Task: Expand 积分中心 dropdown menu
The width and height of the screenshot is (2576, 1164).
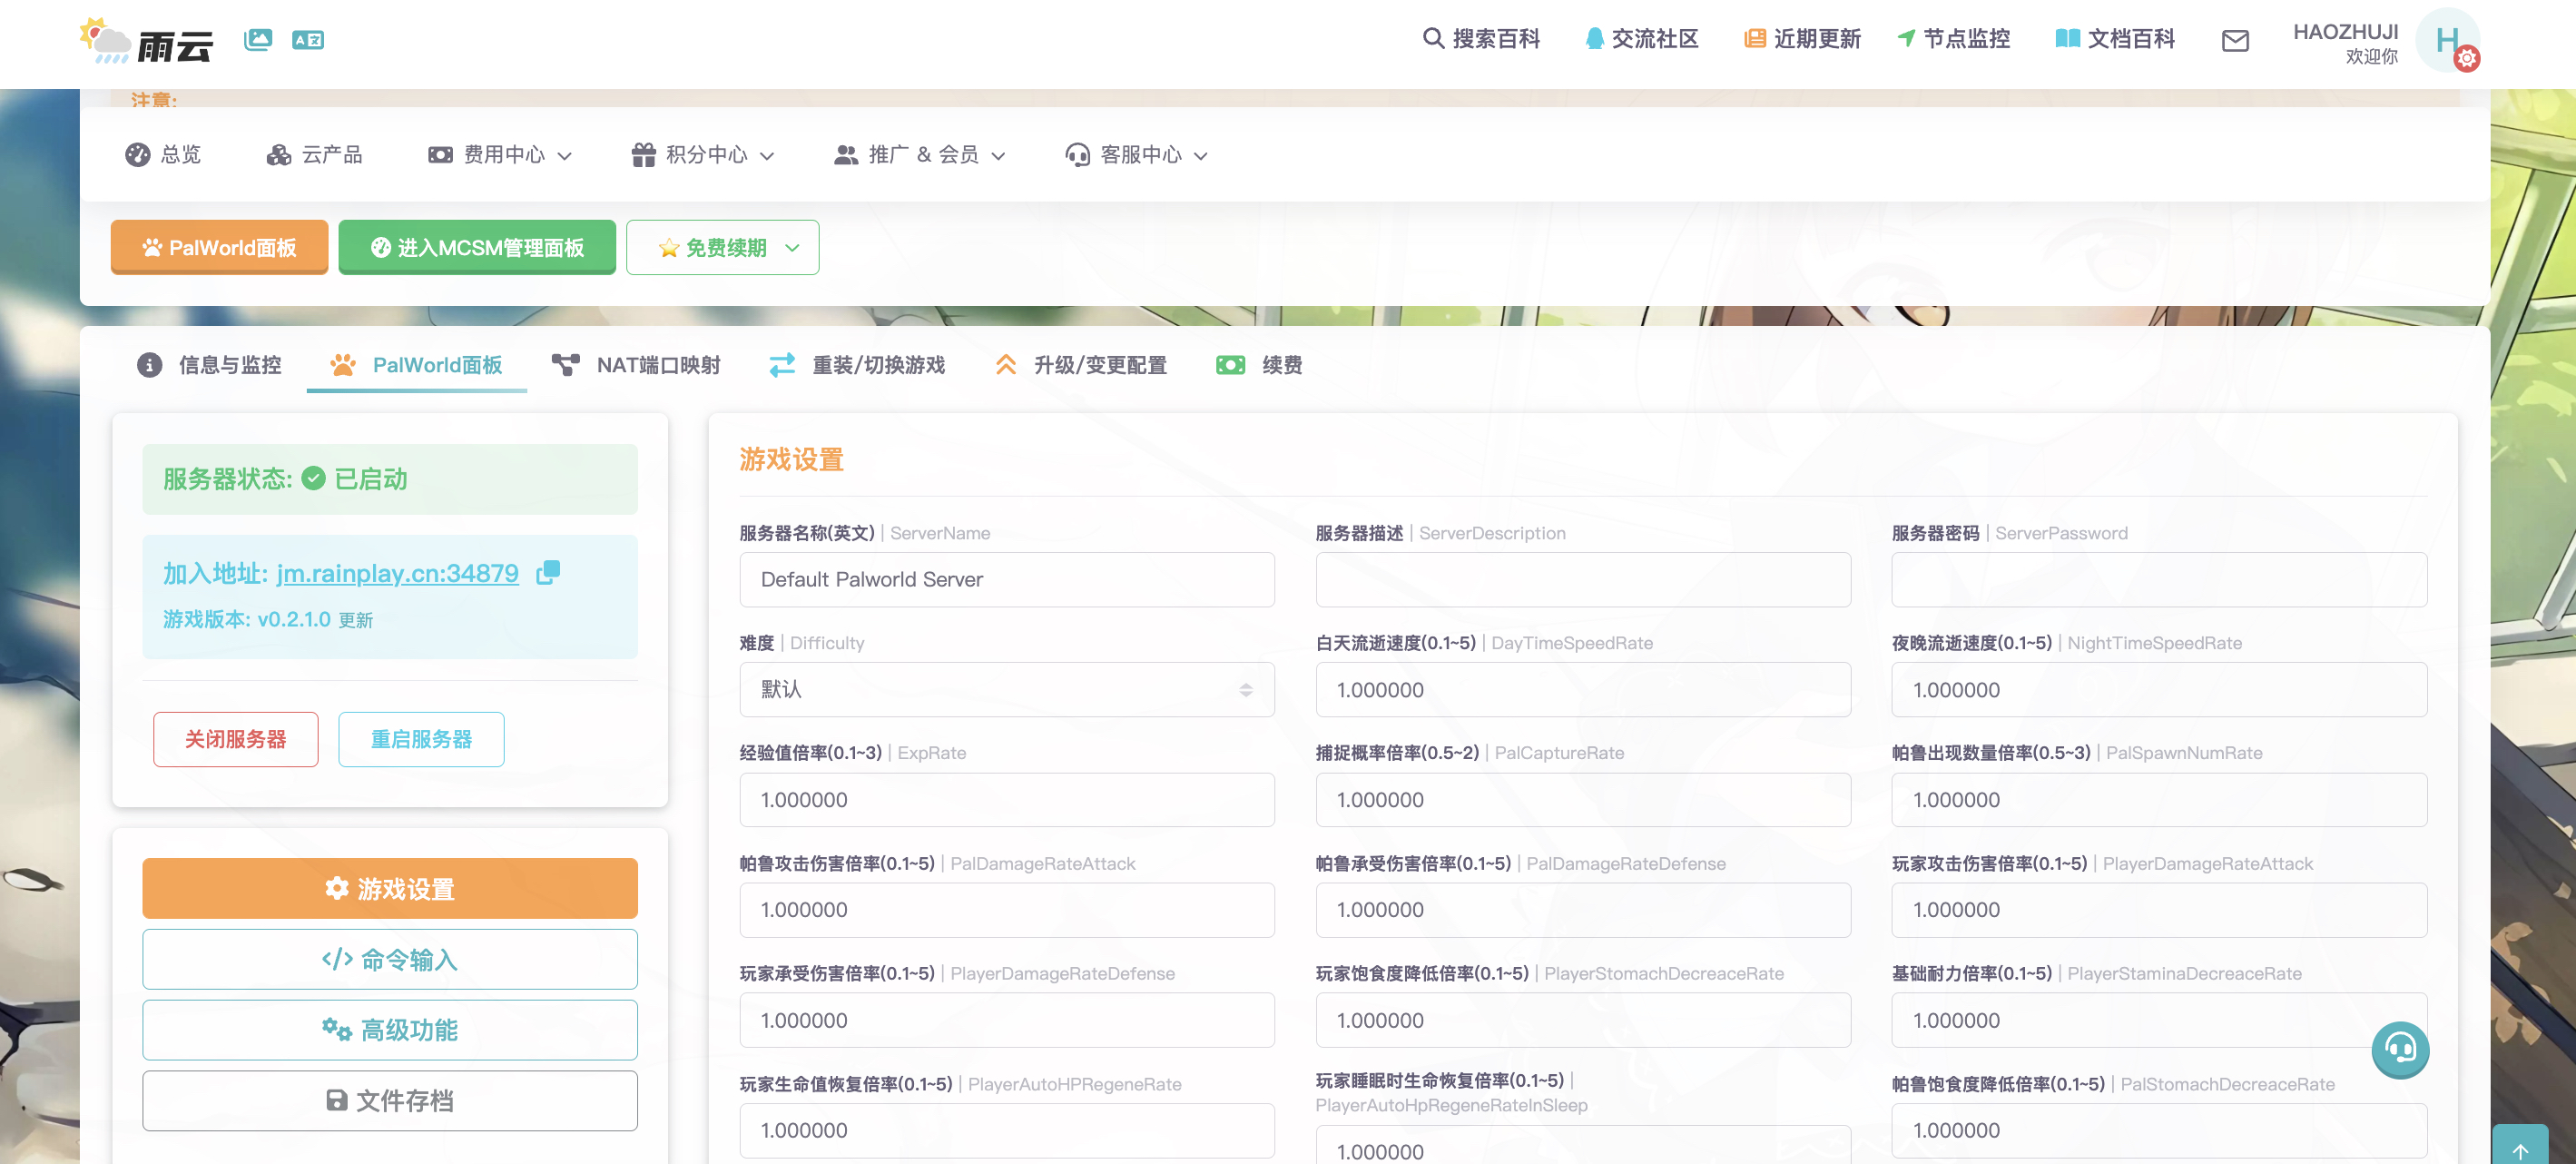Action: point(703,154)
